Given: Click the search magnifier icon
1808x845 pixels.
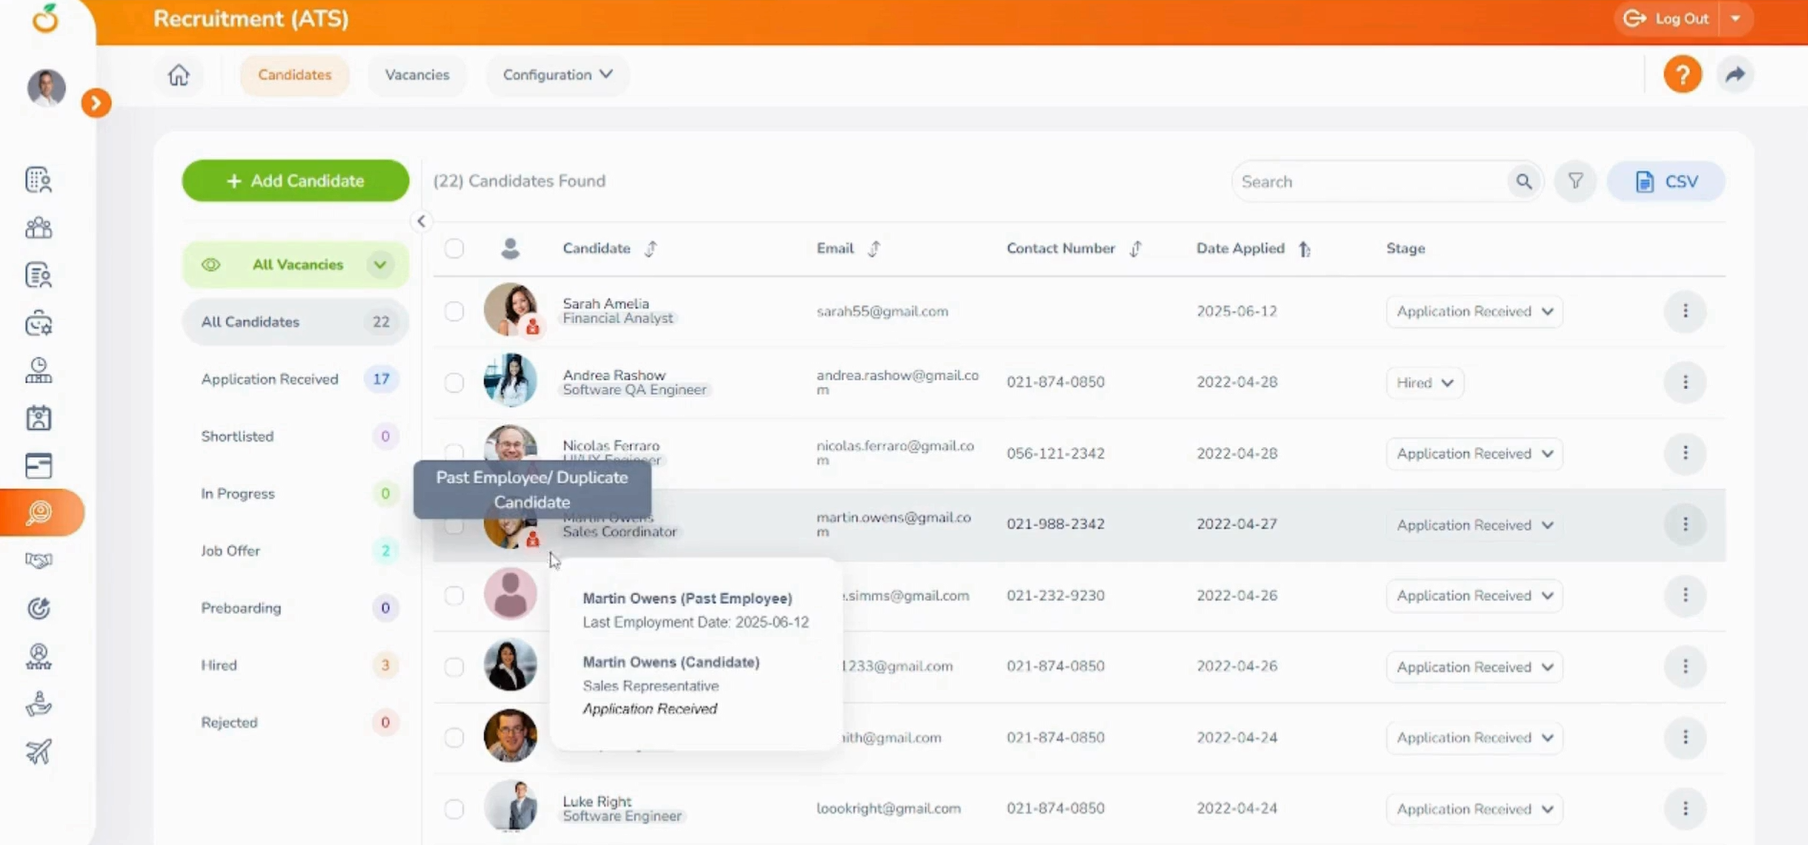Looking at the screenshot, I should (x=1523, y=182).
